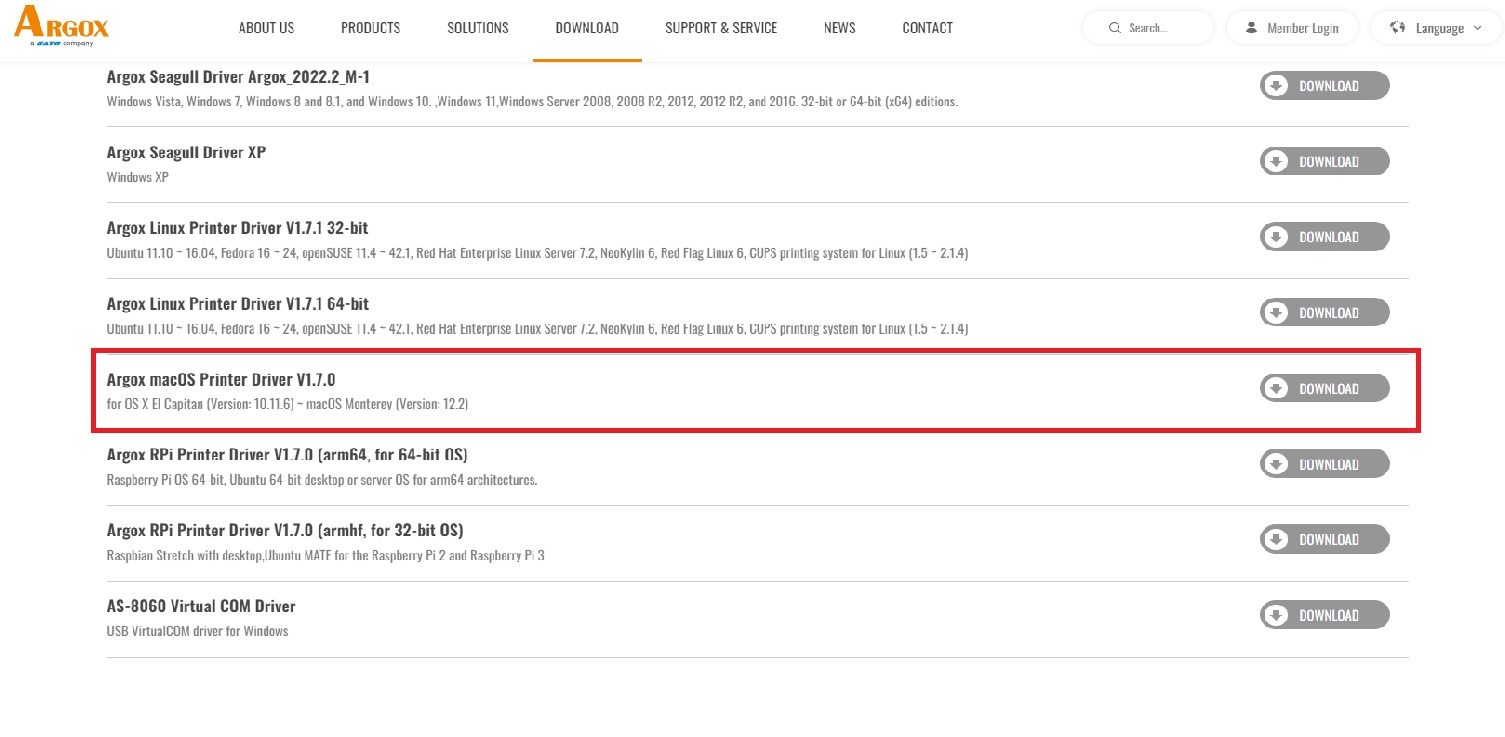1505x737 pixels.
Task: Open the Download menu
Action: point(587,28)
